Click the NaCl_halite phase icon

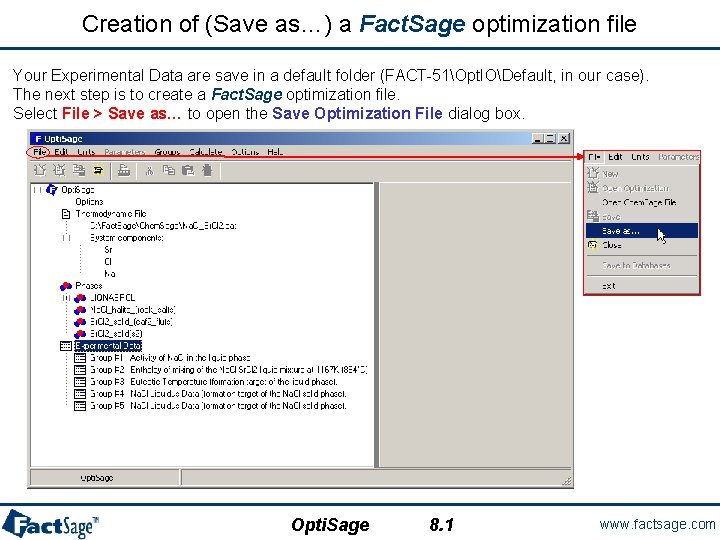(x=80, y=310)
